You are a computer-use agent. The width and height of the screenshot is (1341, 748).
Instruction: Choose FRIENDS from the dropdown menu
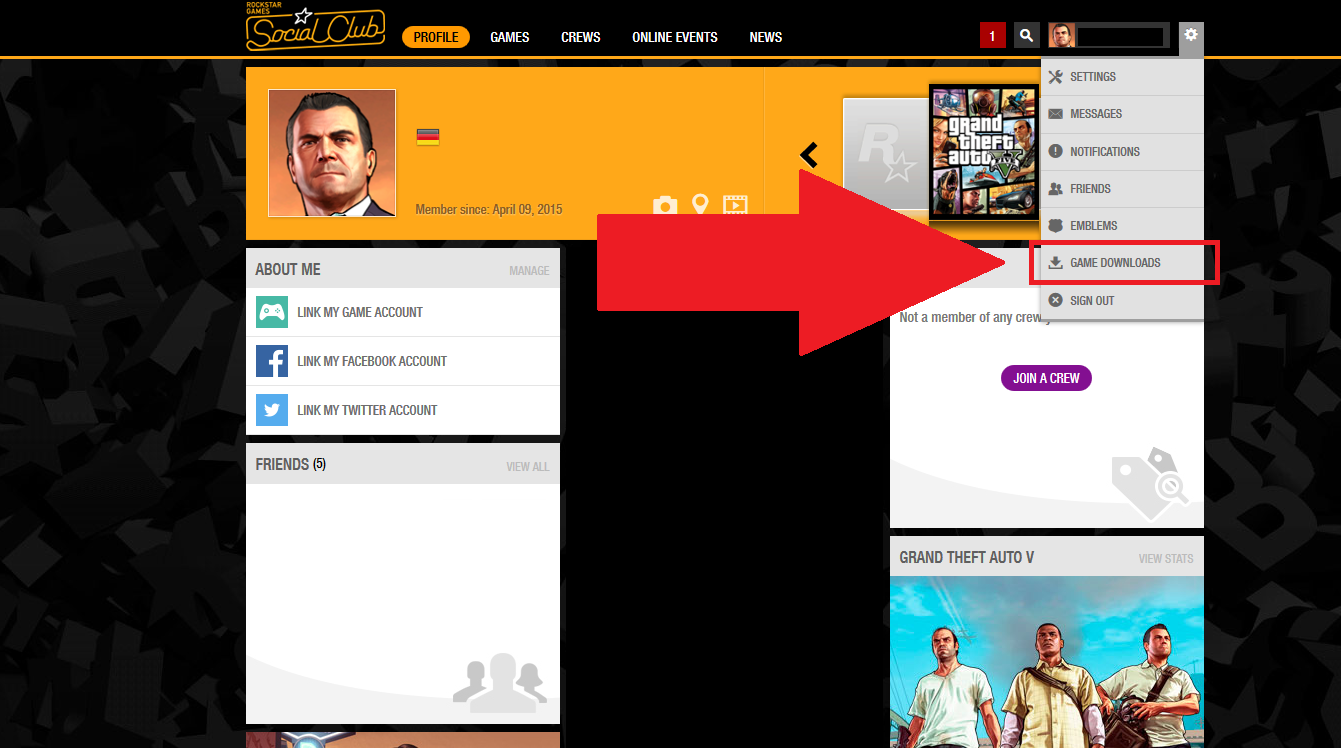[x=1122, y=189]
